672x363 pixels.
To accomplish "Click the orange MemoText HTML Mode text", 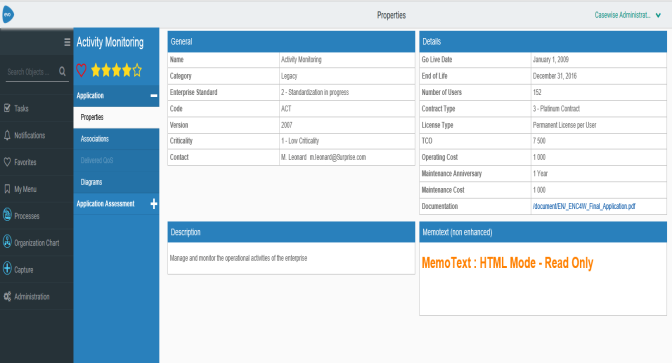I will 507,263.
